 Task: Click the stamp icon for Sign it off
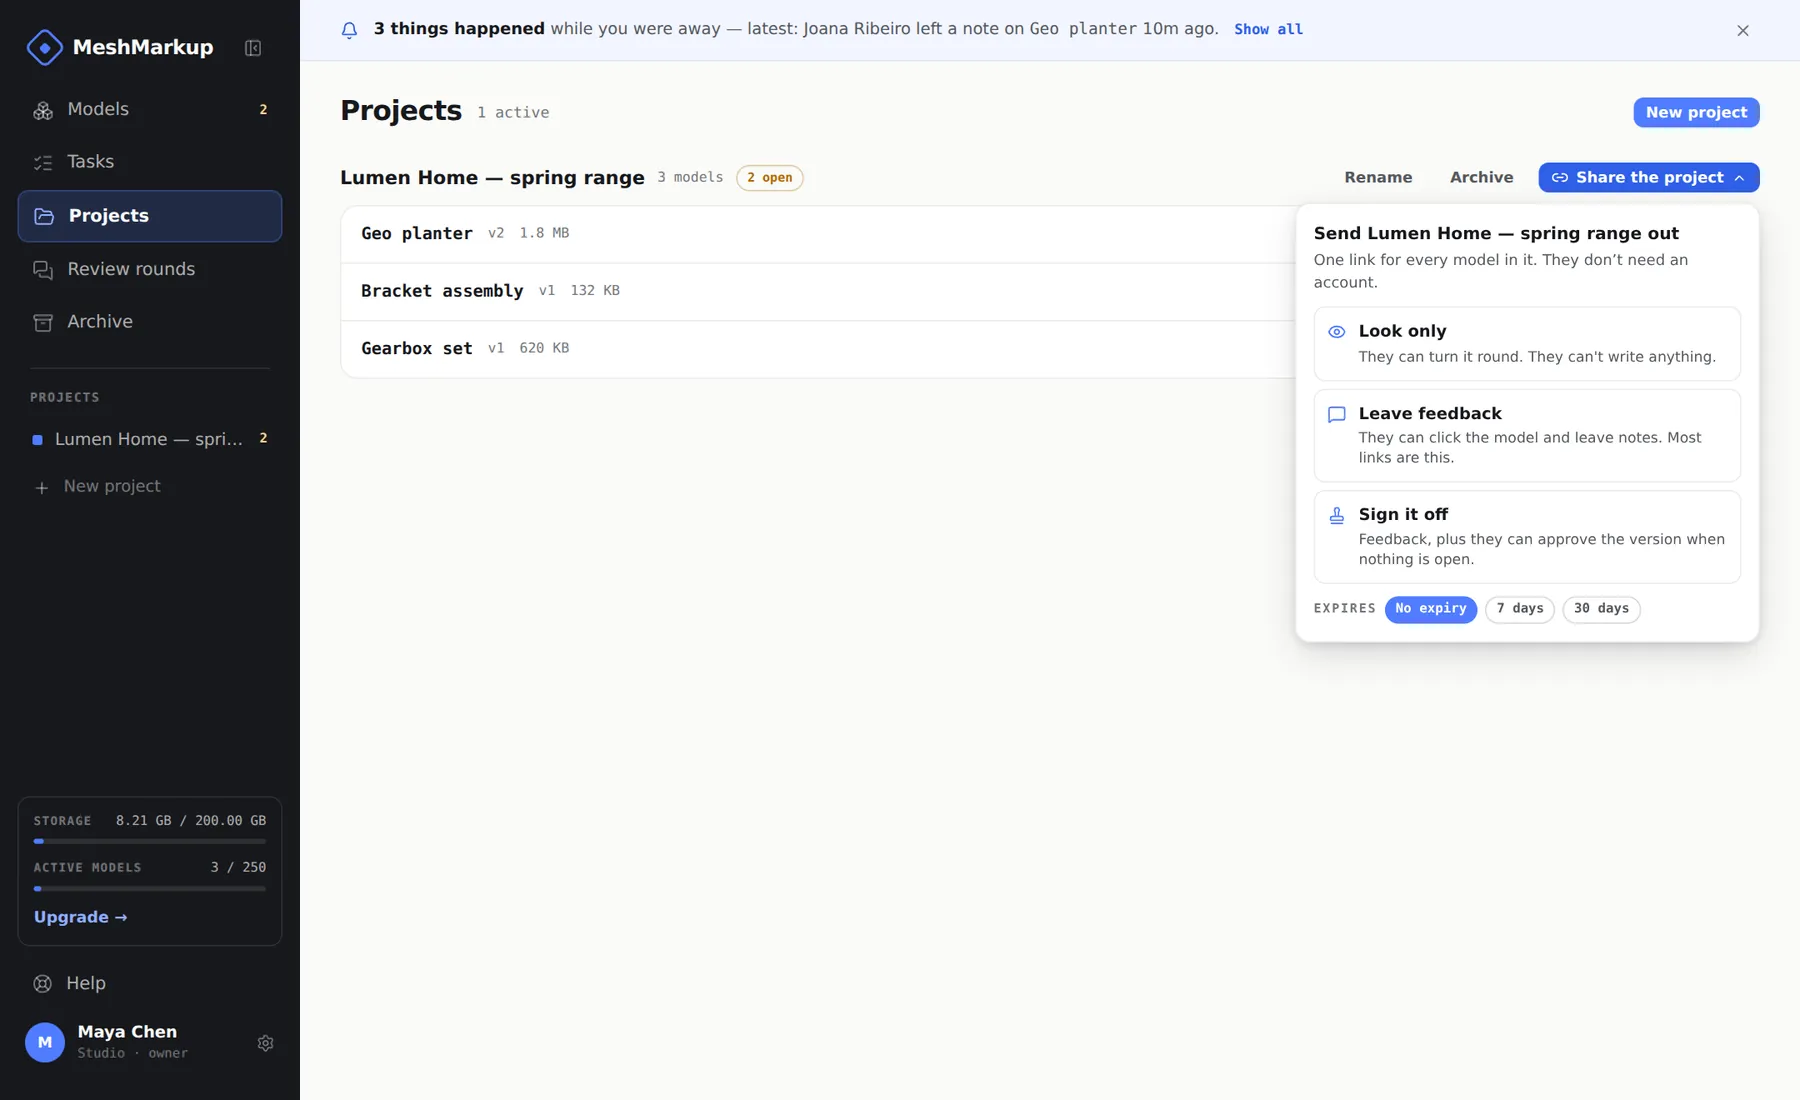click(x=1336, y=516)
